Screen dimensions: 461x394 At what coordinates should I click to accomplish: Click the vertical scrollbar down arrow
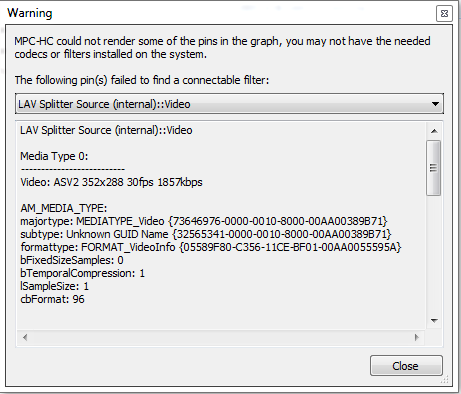coord(434,321)
